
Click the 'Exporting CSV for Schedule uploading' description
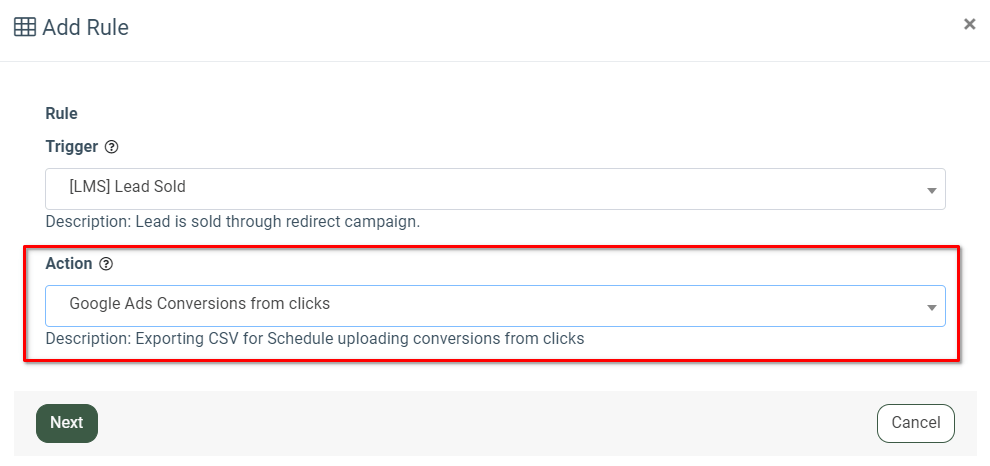pos(315,339)
